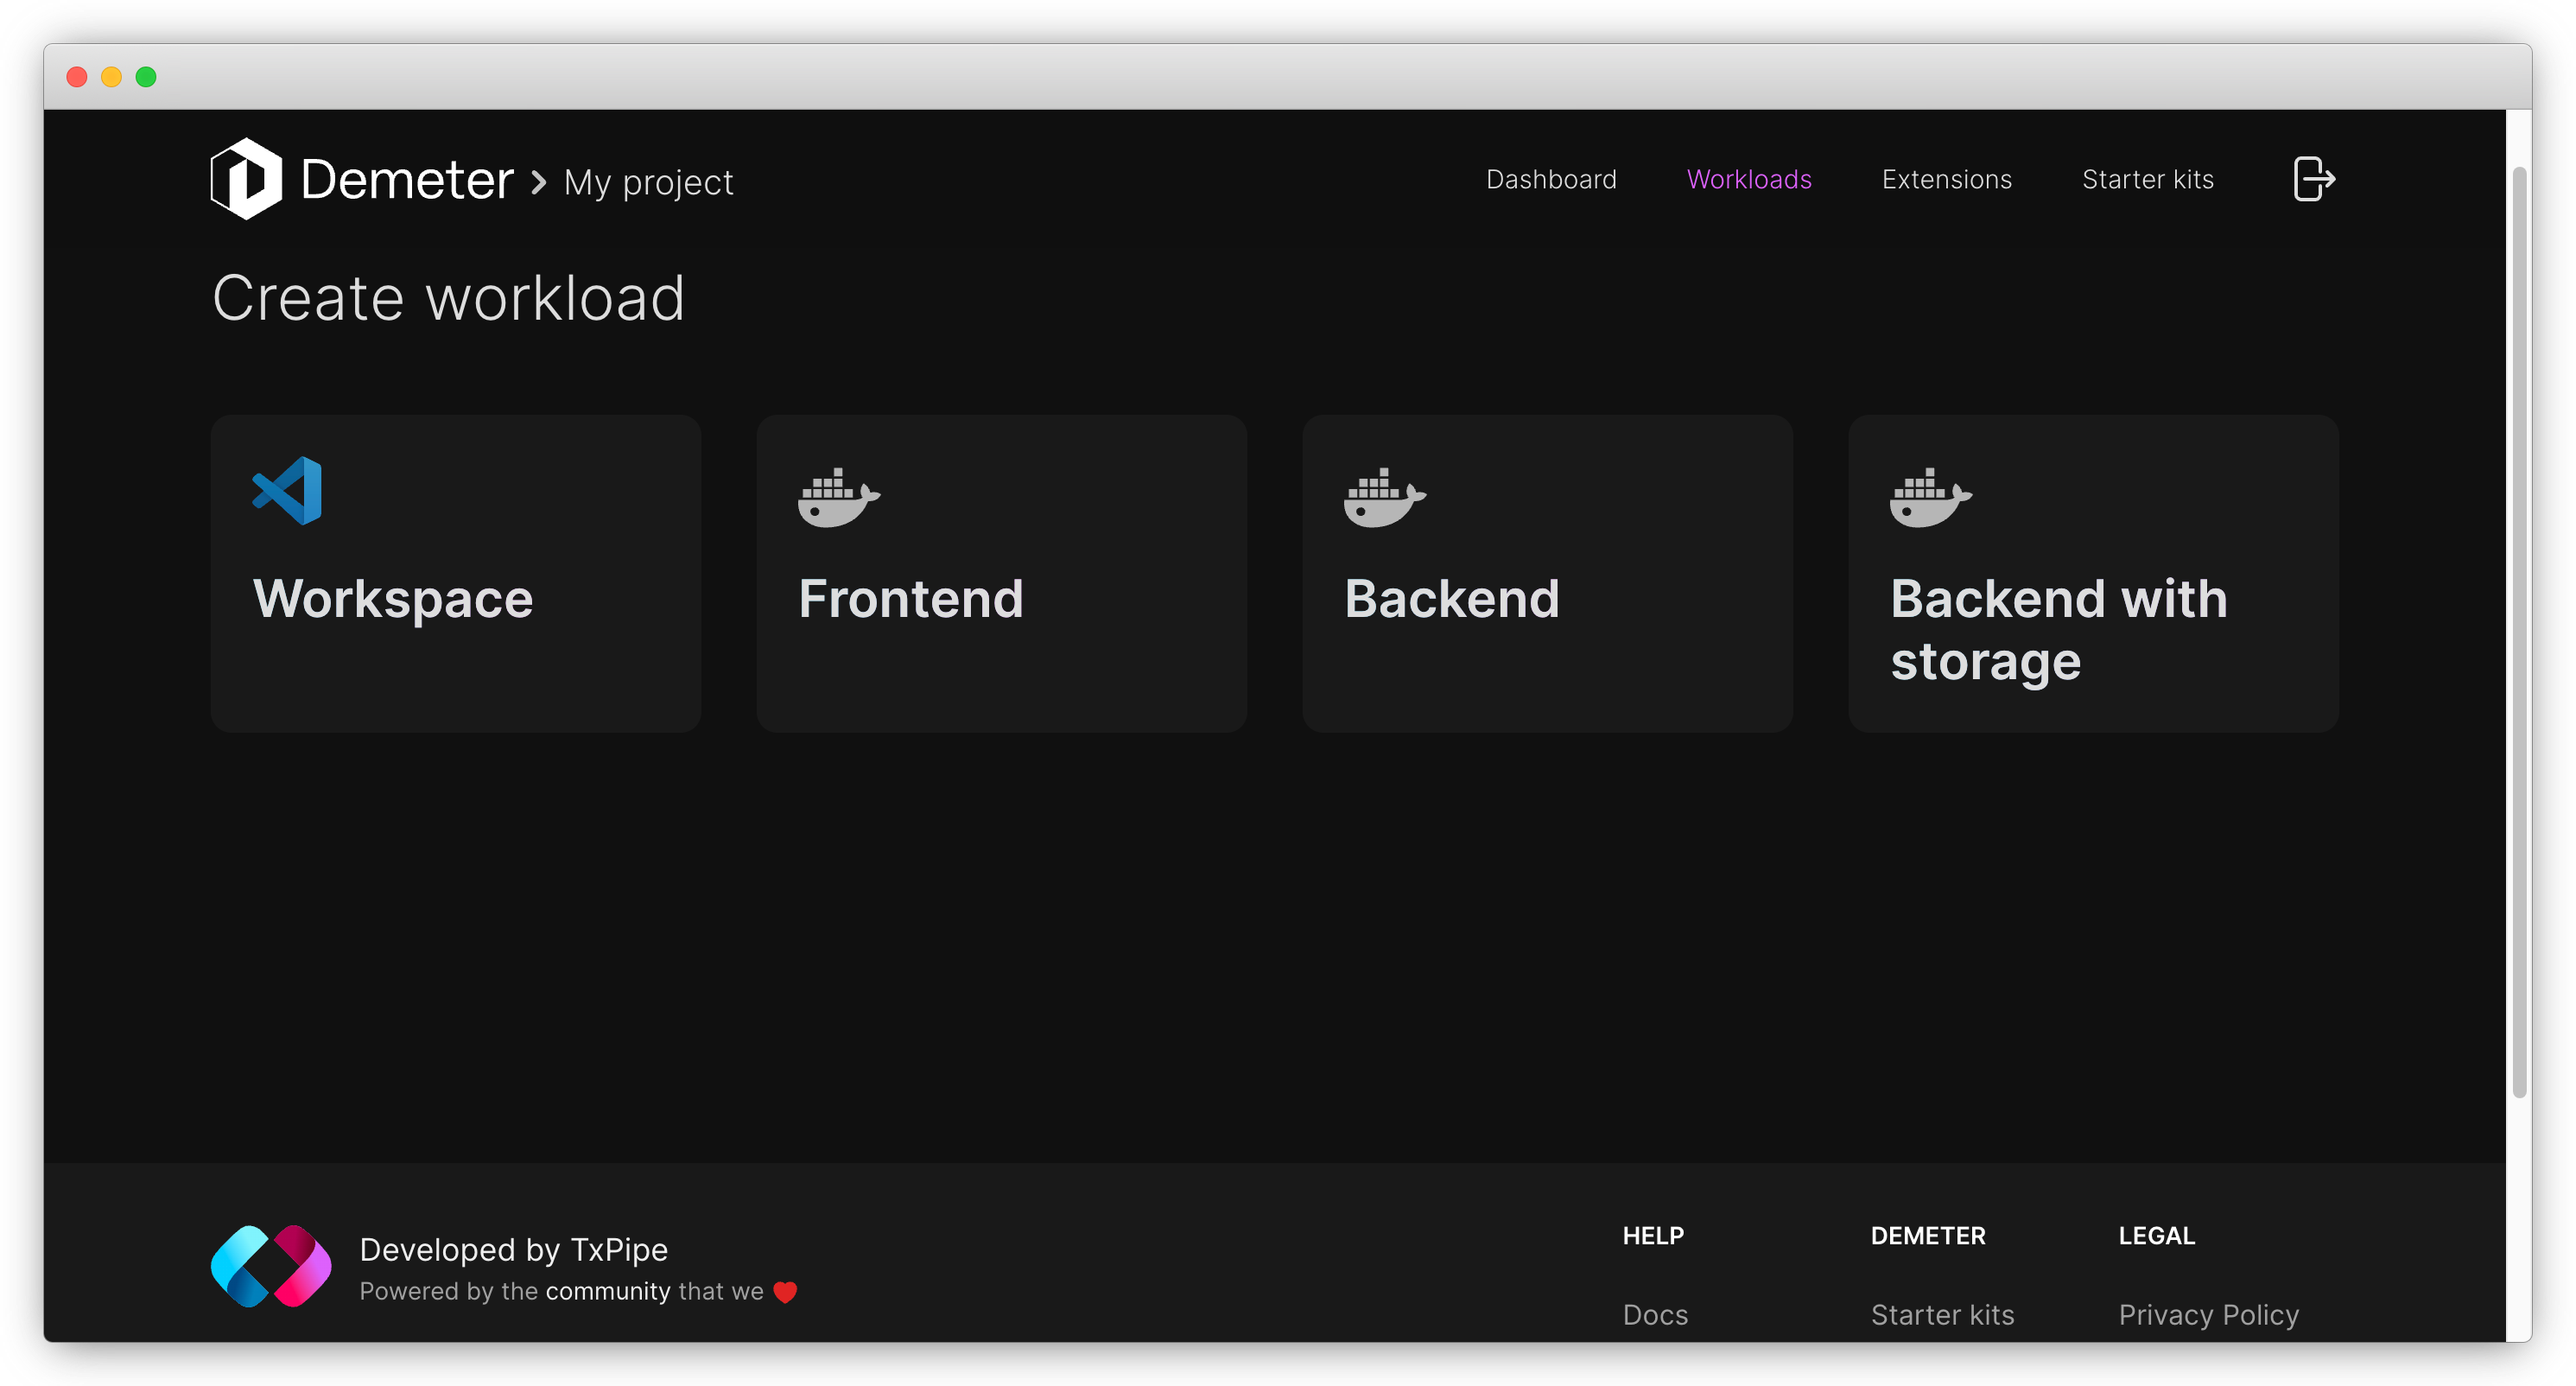The image size is (2576, 1386).
Task: Open Starter kits in top navigation
Action: (2147, 179)
